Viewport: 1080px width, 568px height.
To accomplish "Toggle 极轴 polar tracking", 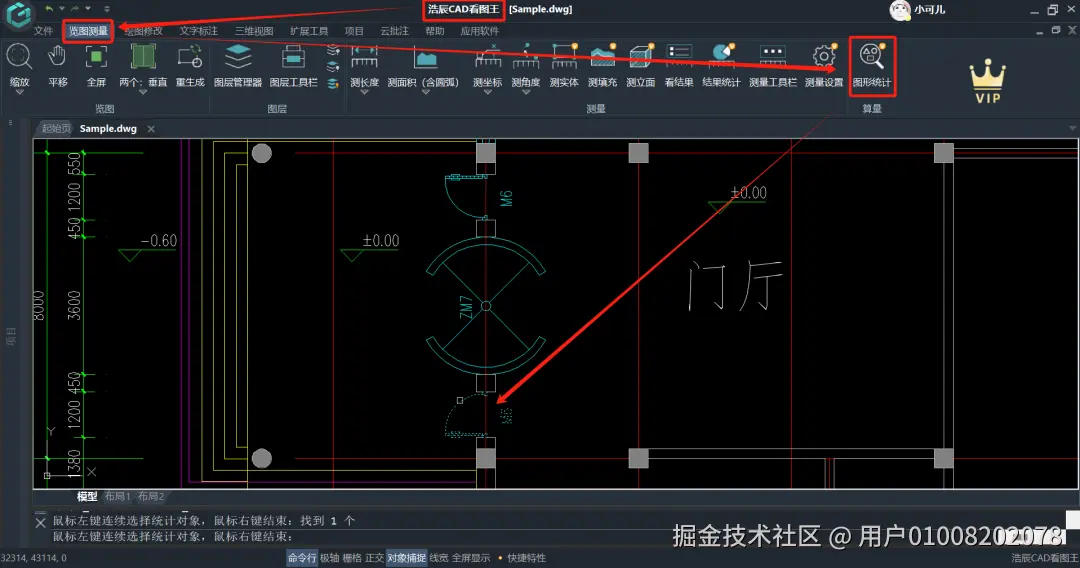I will 329,558.
